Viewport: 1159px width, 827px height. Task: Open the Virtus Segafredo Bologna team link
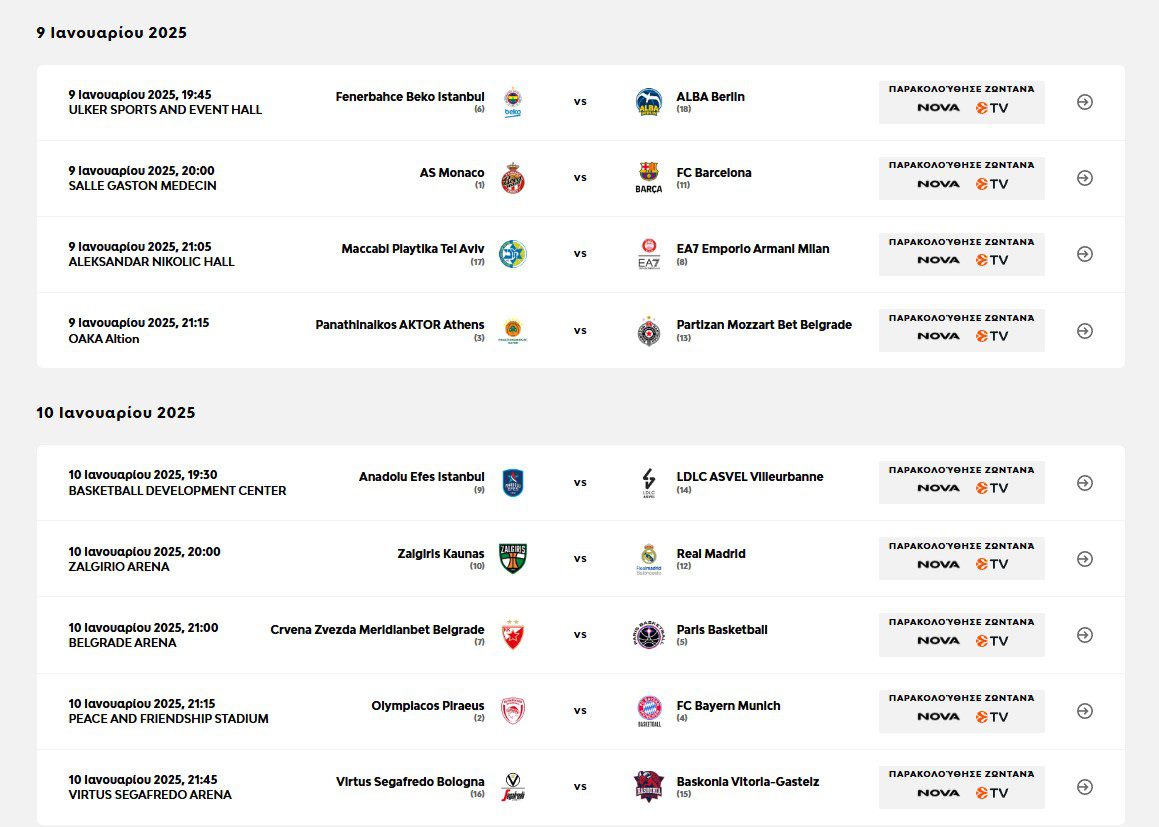(410, 782)
